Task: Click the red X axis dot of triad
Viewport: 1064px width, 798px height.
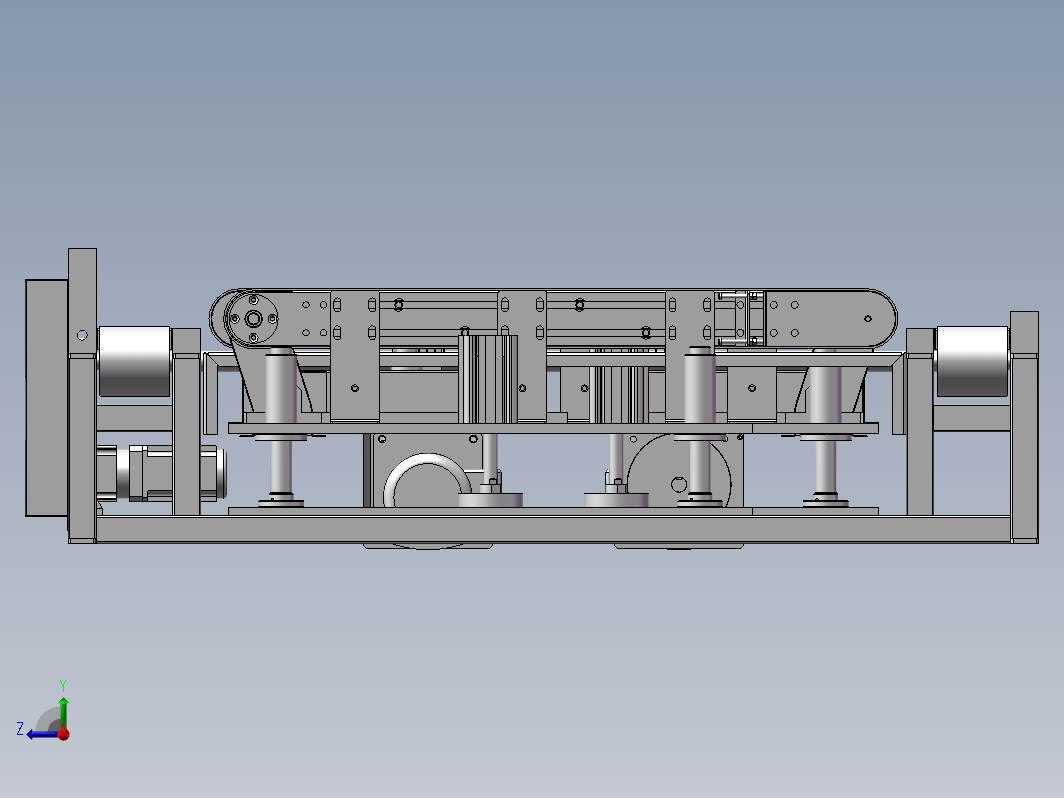Action: click(64, 734)
